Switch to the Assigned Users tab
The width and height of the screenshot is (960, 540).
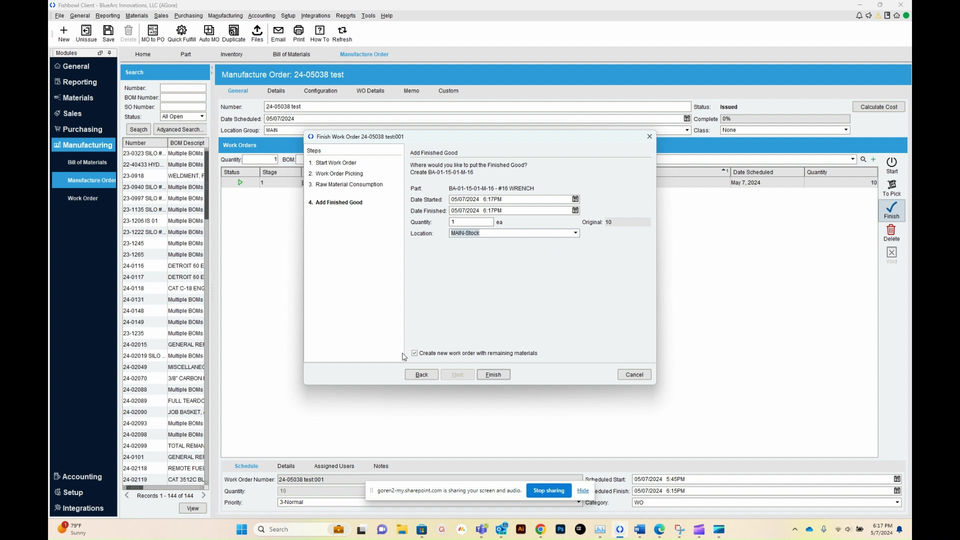(334, 466)
